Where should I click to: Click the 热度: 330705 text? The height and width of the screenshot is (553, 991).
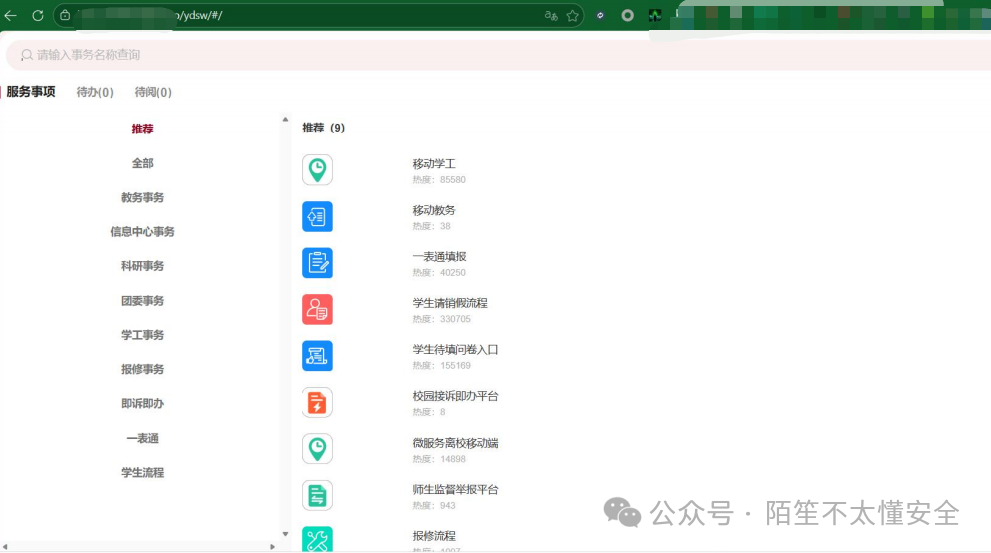pyautogui.click(x=441, y=319)
